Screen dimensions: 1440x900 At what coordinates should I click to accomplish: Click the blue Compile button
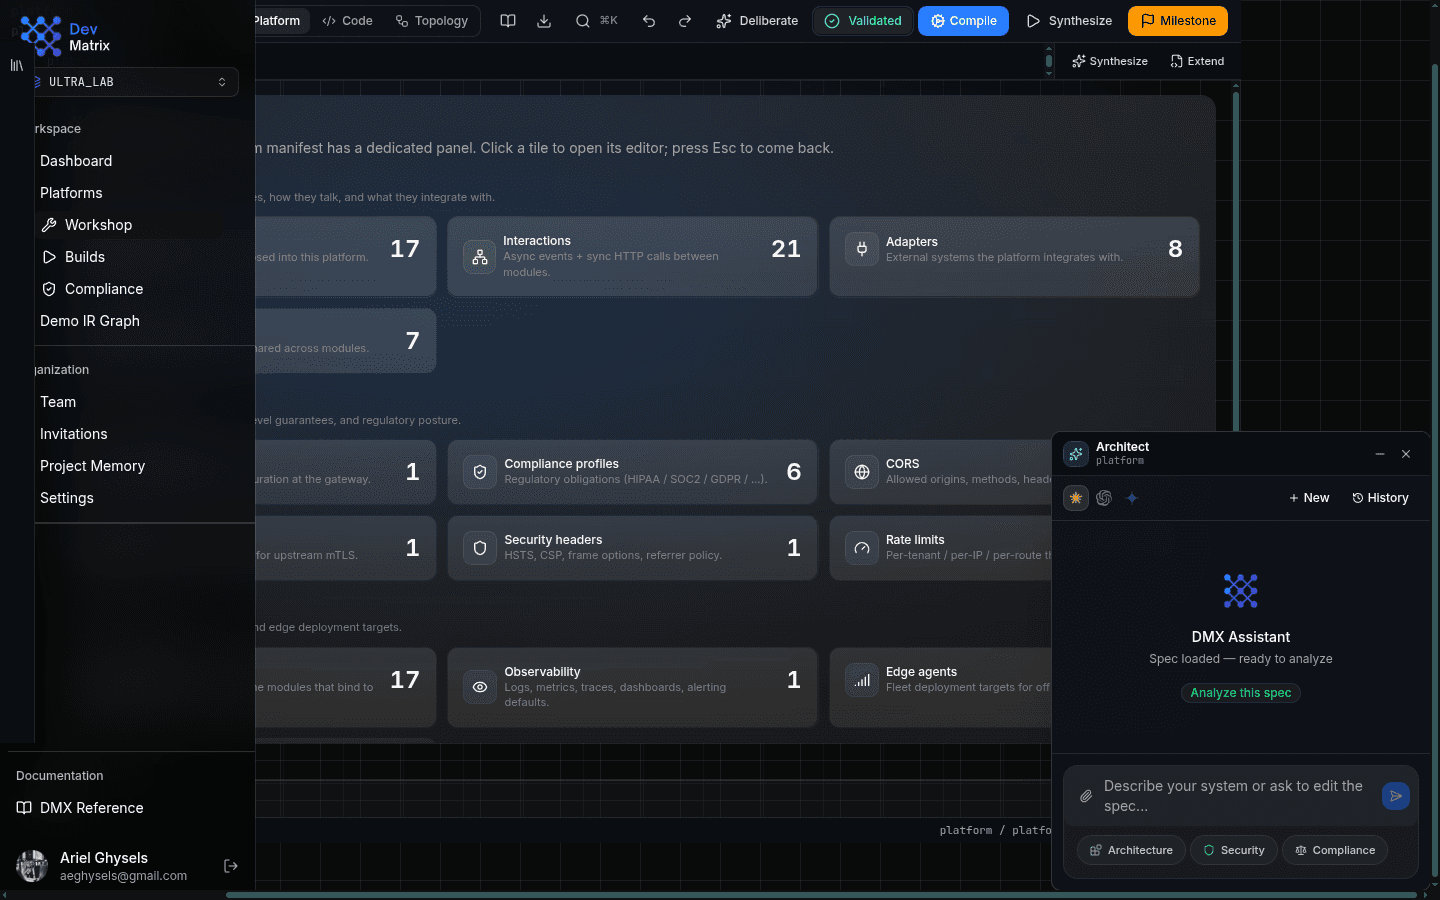[963, 21]
